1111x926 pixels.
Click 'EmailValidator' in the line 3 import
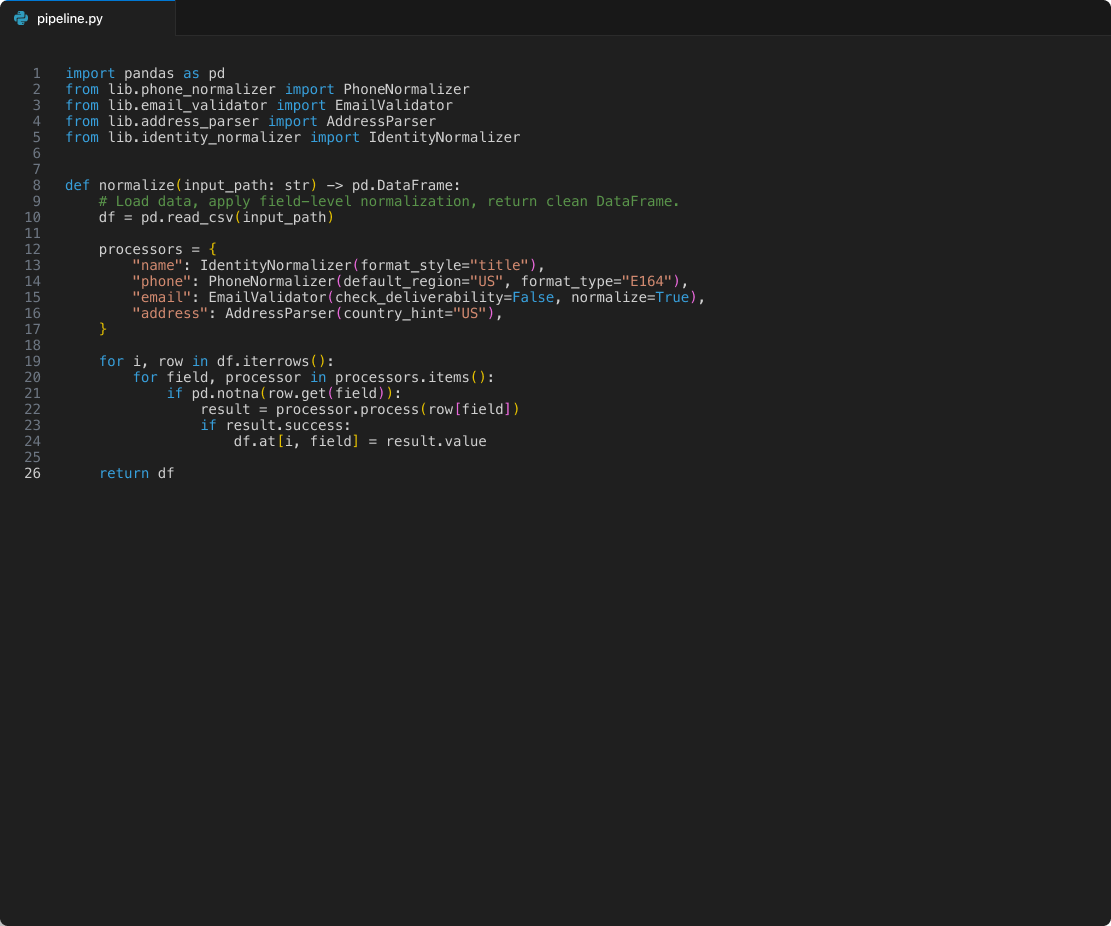[x=393, y=106]
